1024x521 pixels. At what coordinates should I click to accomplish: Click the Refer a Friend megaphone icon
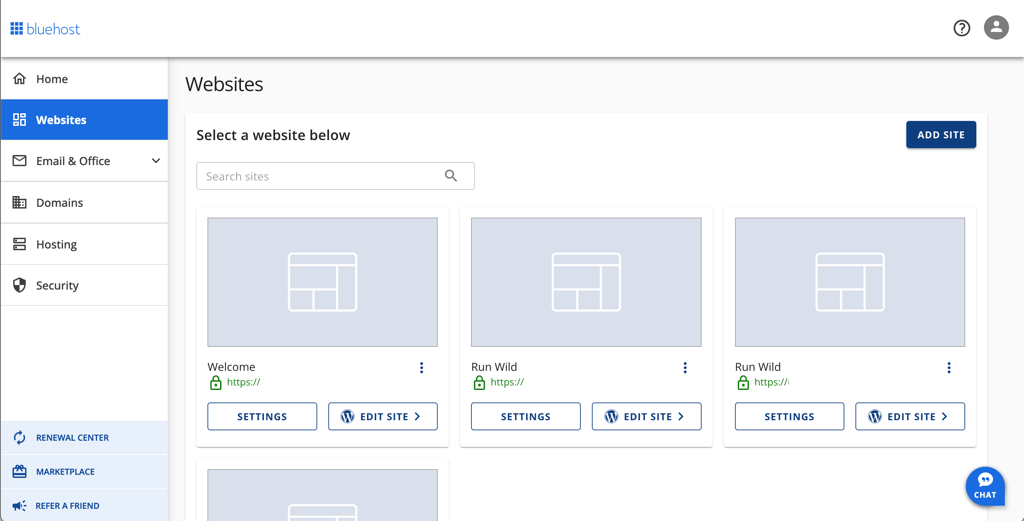(x=20, y=505)
